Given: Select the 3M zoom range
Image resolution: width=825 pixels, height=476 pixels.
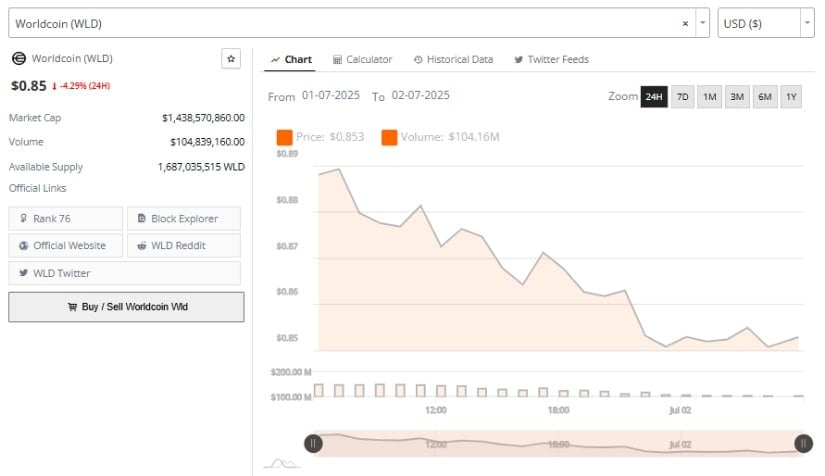Looking at the screenshot, I should (737, 97).
